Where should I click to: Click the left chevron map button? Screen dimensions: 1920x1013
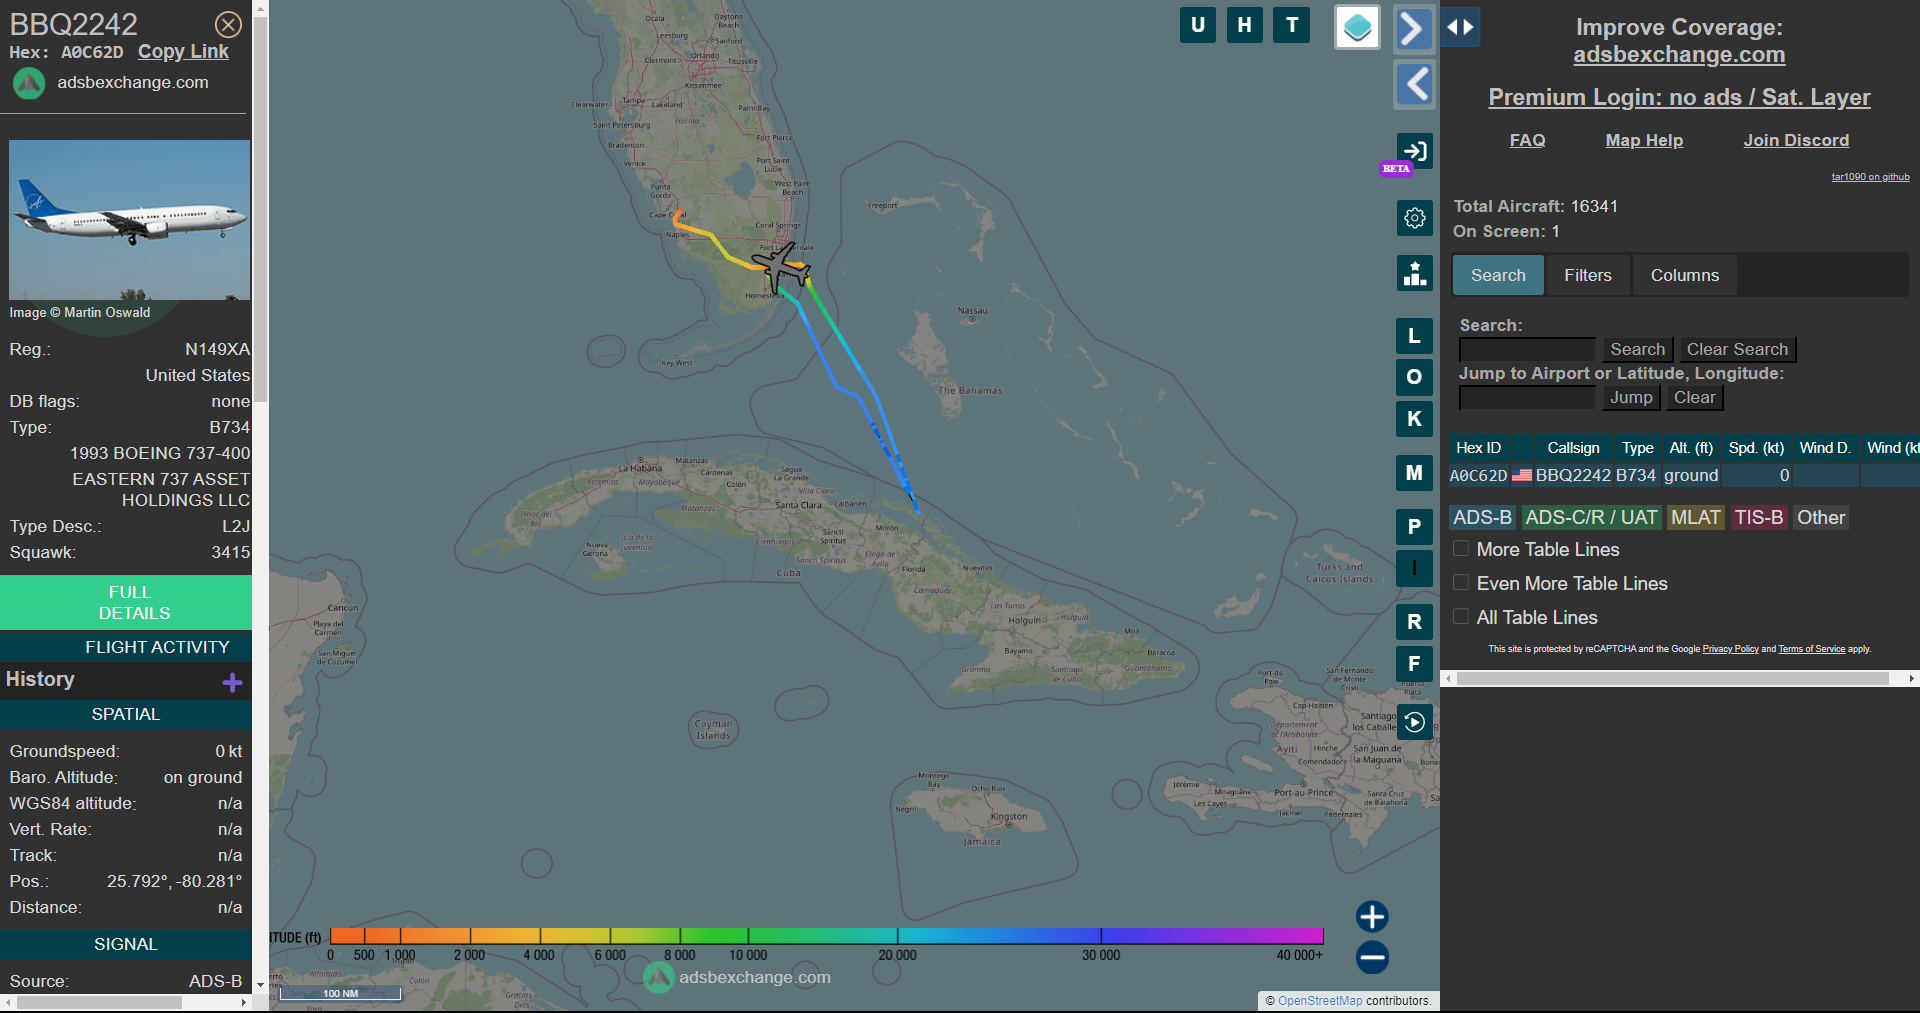click(x=1414, y=84)
